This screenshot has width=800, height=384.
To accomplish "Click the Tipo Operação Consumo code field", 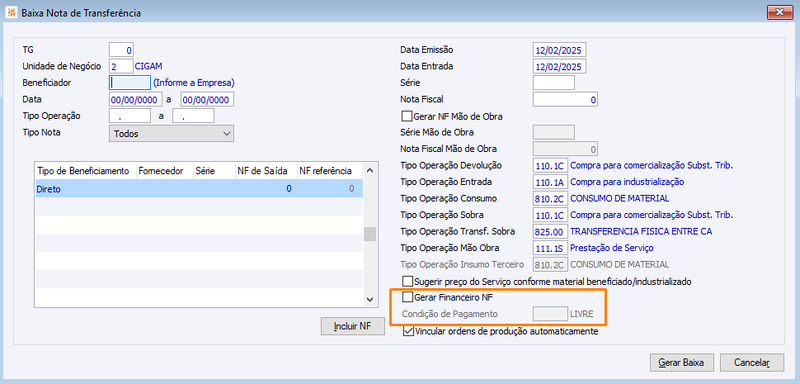I will tap(550, 198).
